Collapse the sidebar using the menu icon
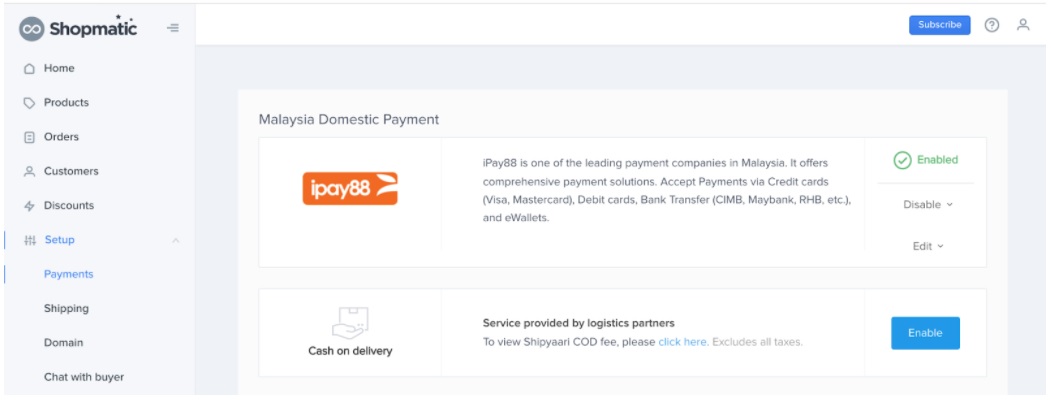This screenshot has height=400, width=1051. pyautogui.click(x=173, y=28)
